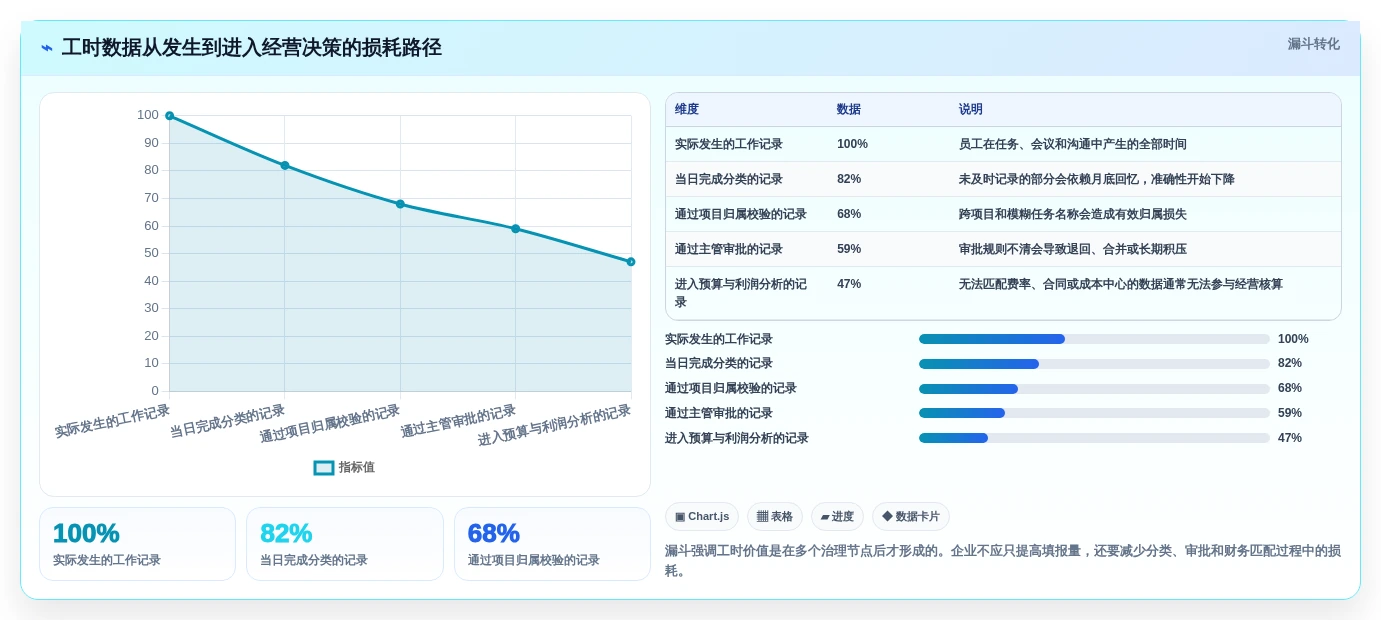Viewport: 1381px width, 620px height.
Task: Click description 员工在任务、会议和沟通中产生的全部时间
Action: (1073, 144)
